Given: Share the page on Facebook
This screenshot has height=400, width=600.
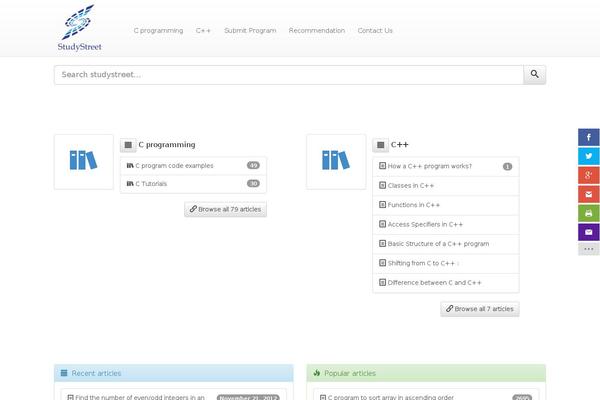Looking at the screenshot, I should [589, 137].
